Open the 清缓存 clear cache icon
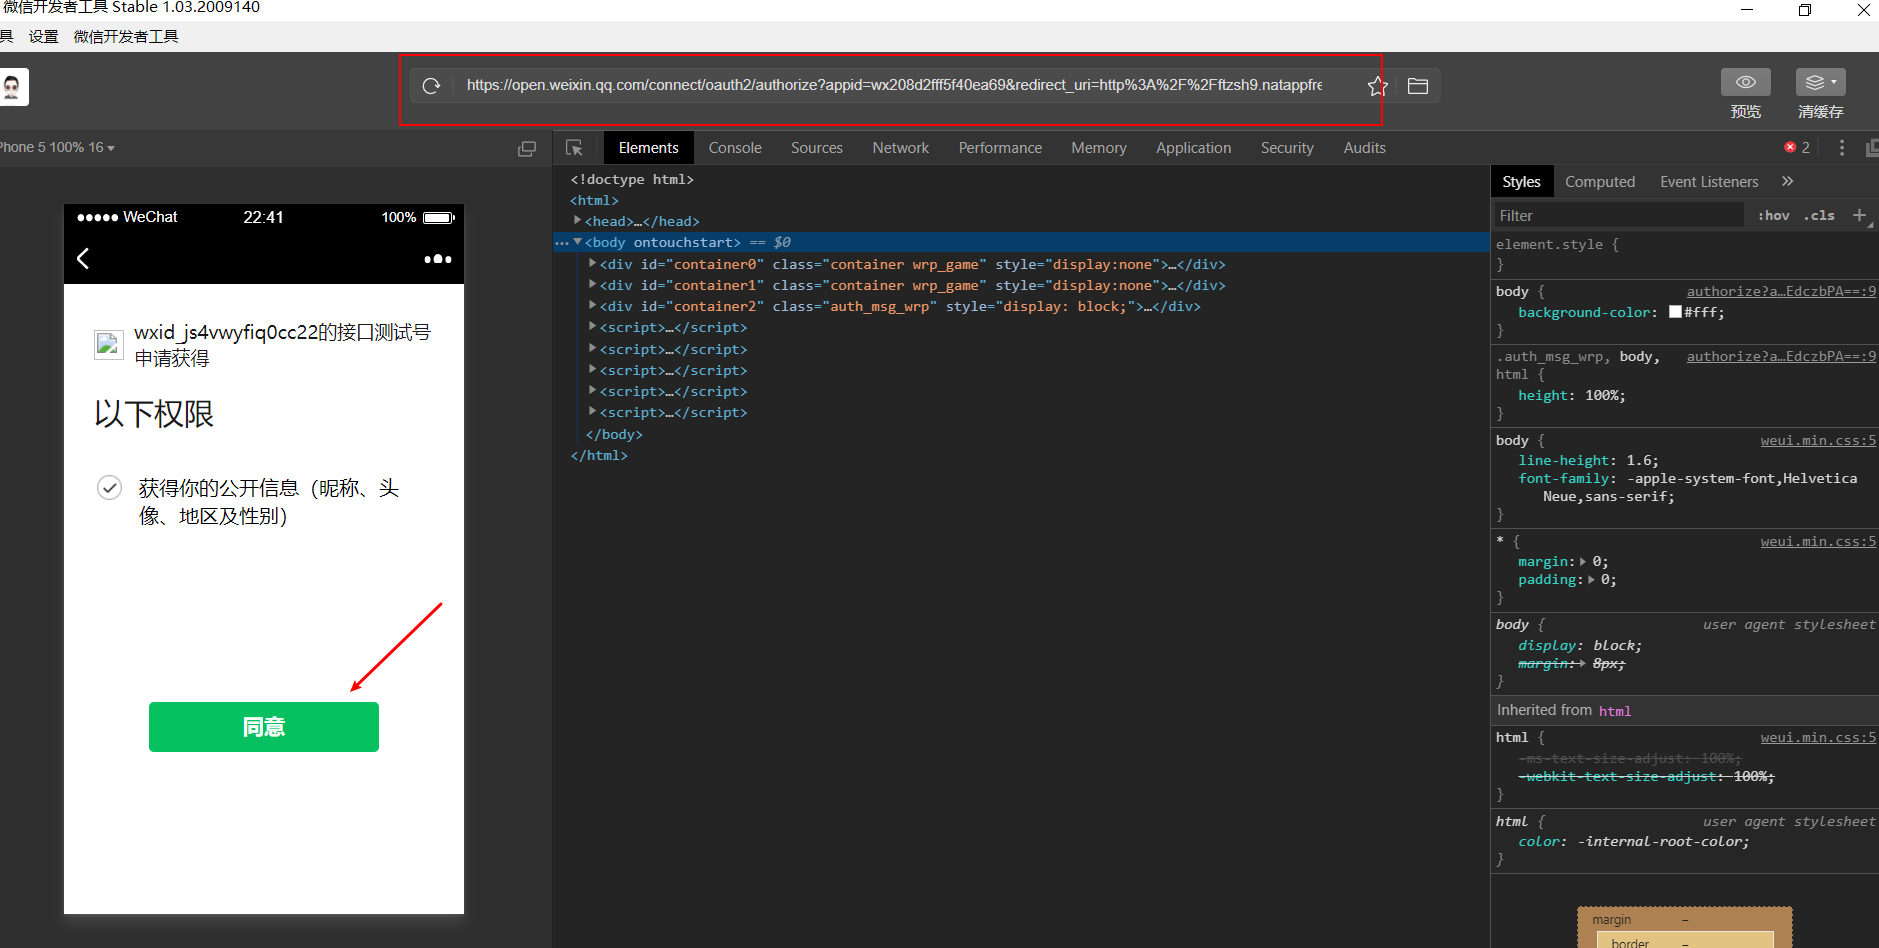The image size is (1879, 948). tap(1821, 82)
